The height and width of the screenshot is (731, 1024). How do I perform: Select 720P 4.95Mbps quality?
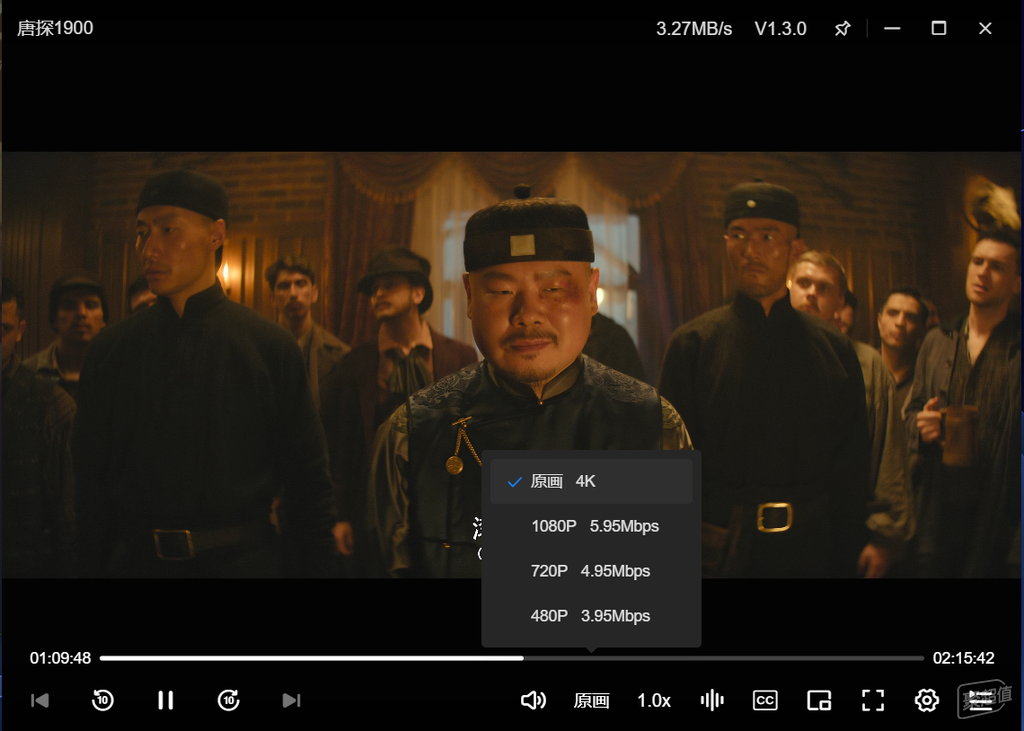tap(591, 571)
